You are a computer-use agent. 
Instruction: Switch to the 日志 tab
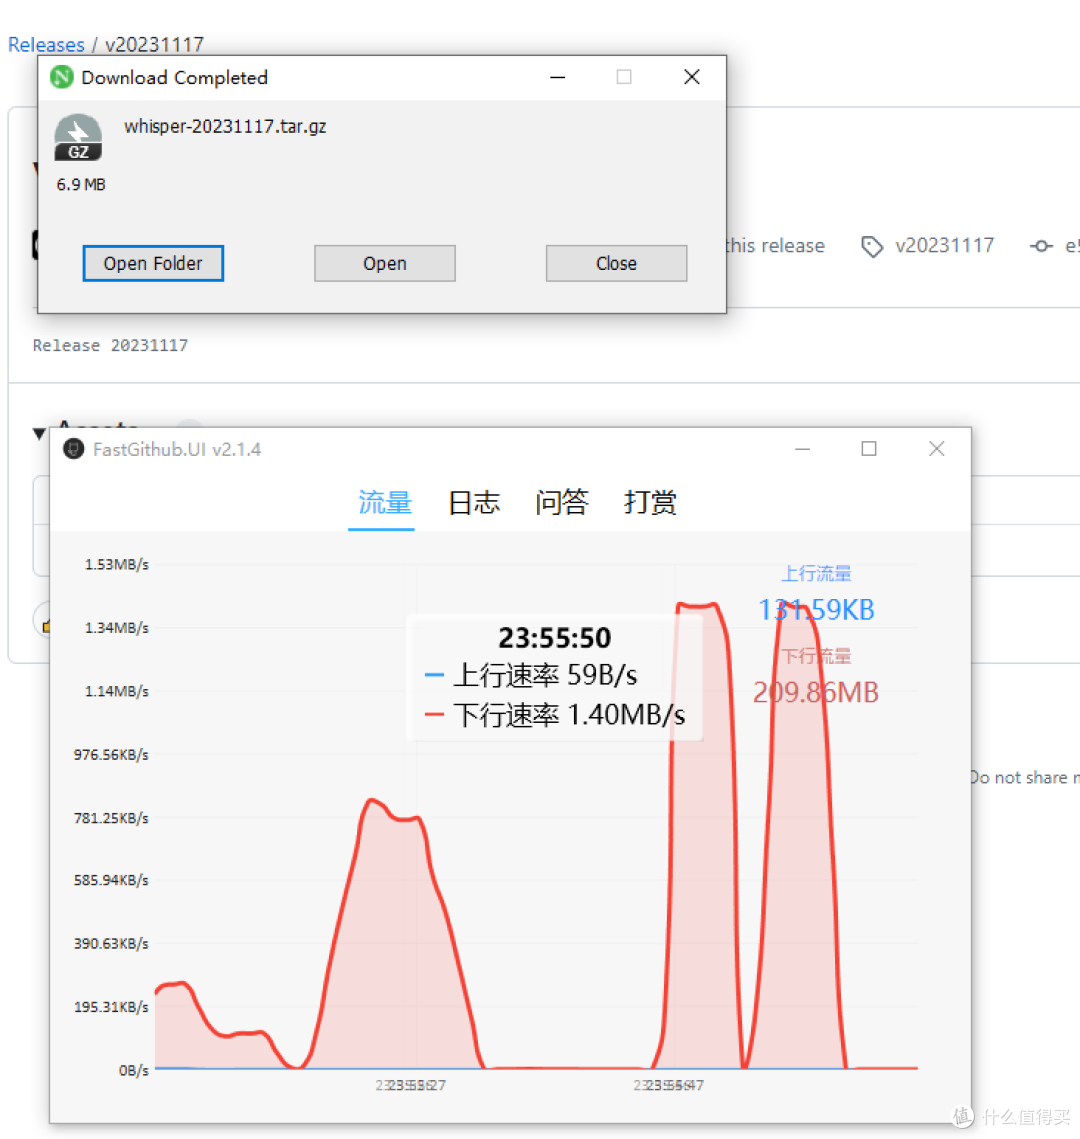pos(473,503)
